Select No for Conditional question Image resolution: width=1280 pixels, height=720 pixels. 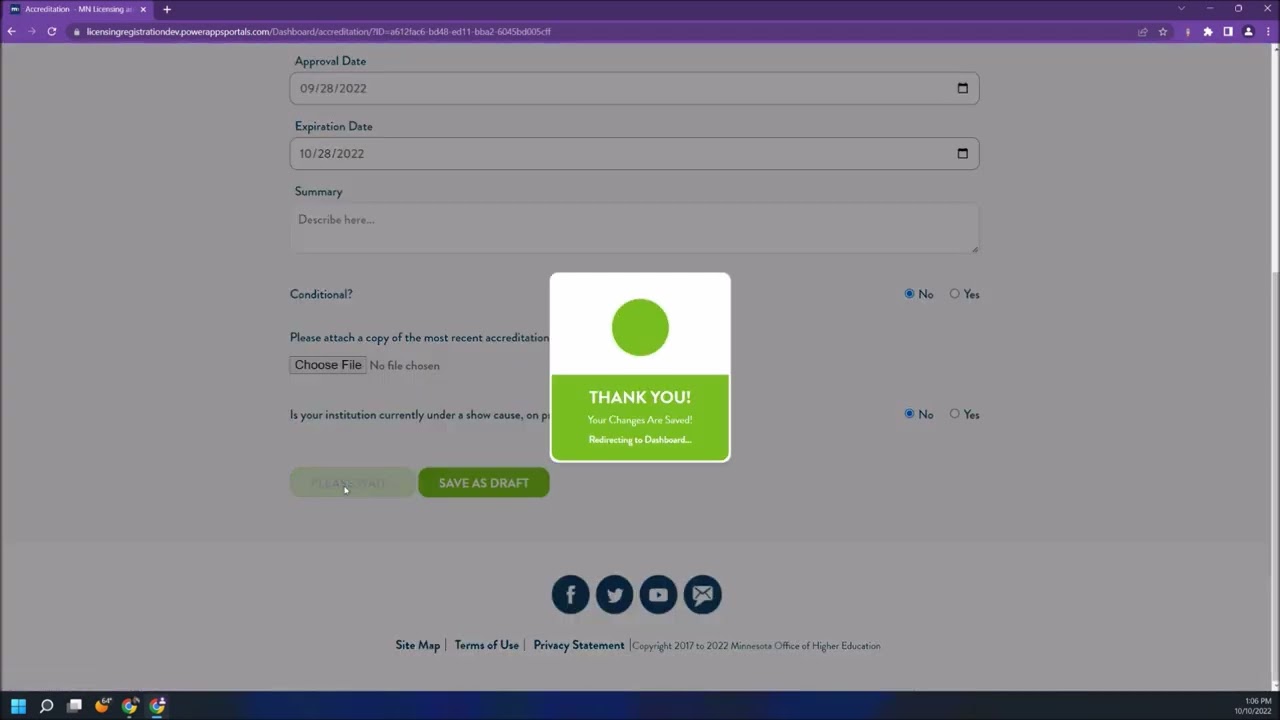pos(909,294)
